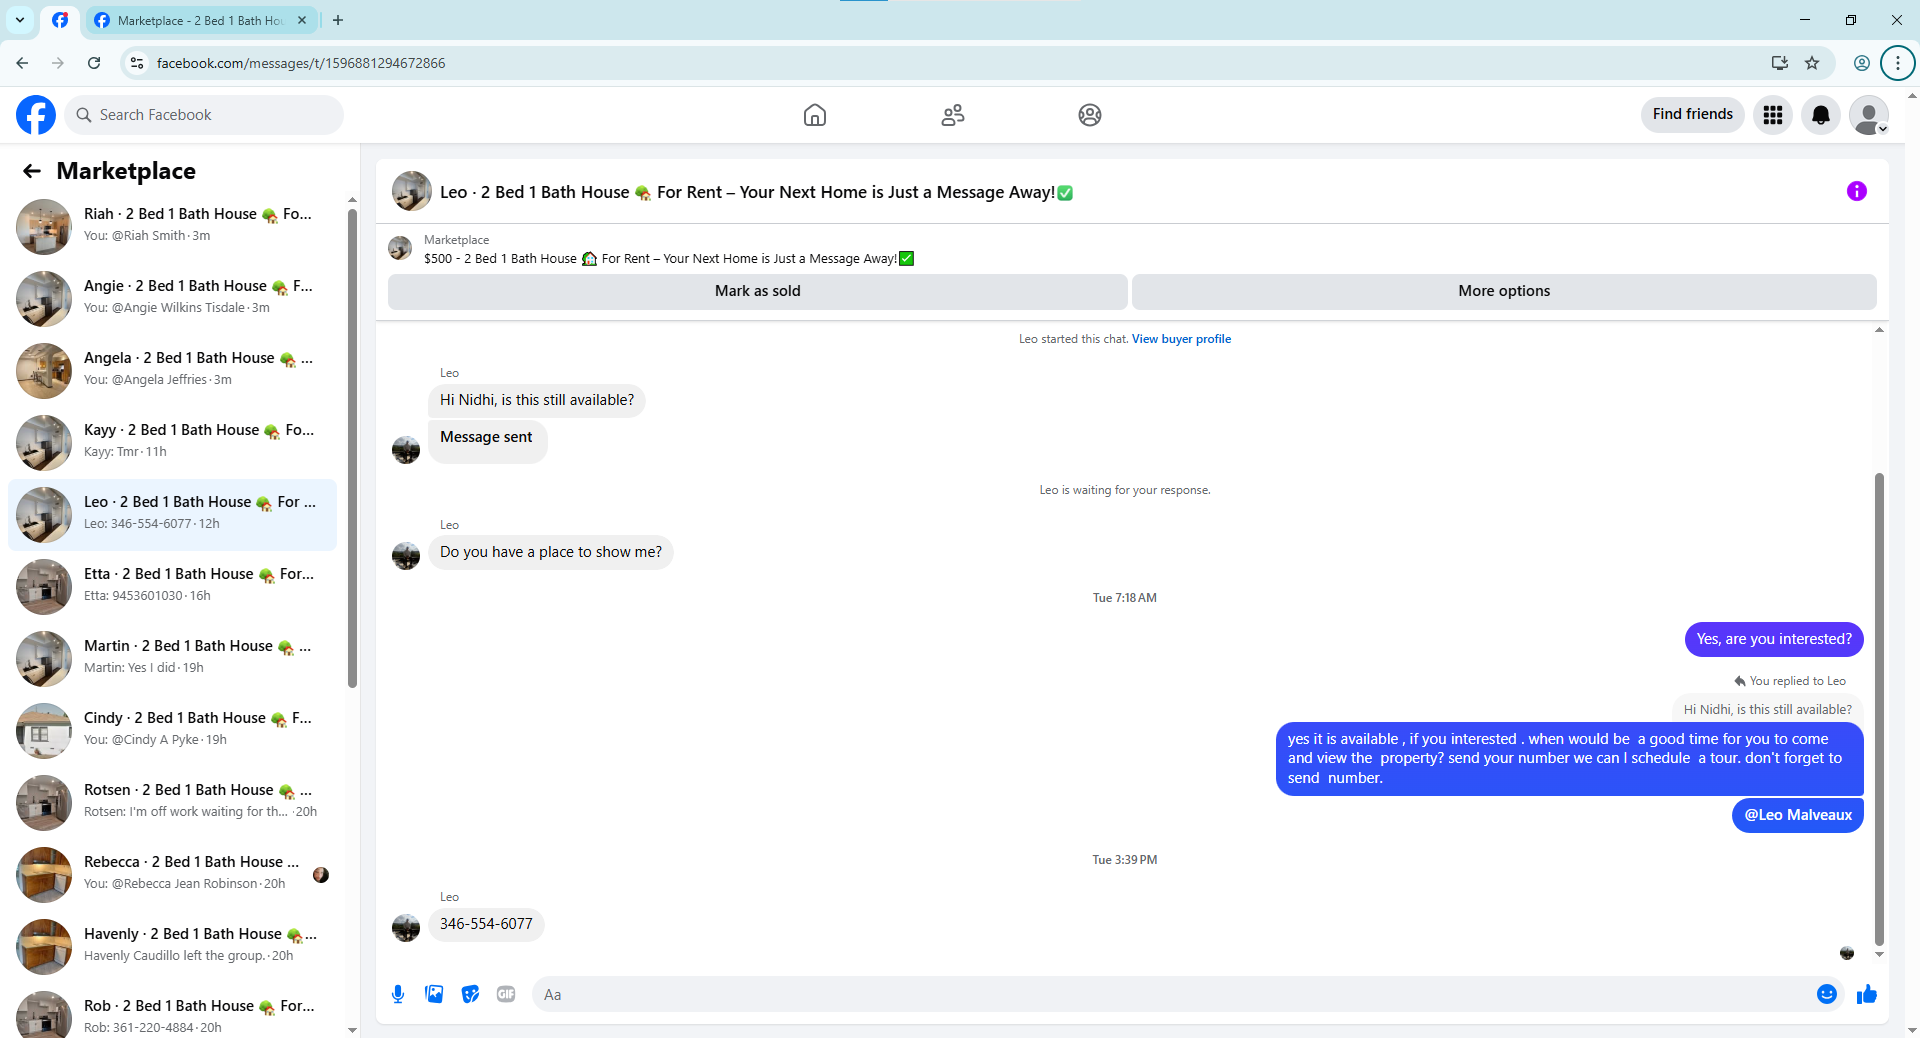Record a voice clip with microphone icon
This screenshot has height=1038, width=1920.
[398, 994]
